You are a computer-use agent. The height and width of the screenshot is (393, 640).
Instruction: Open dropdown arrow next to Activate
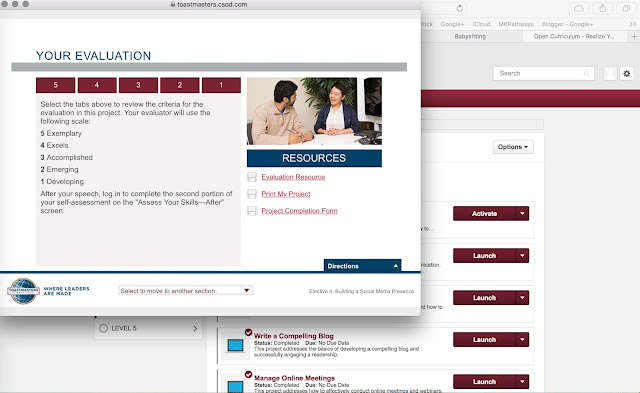[522, 213]
